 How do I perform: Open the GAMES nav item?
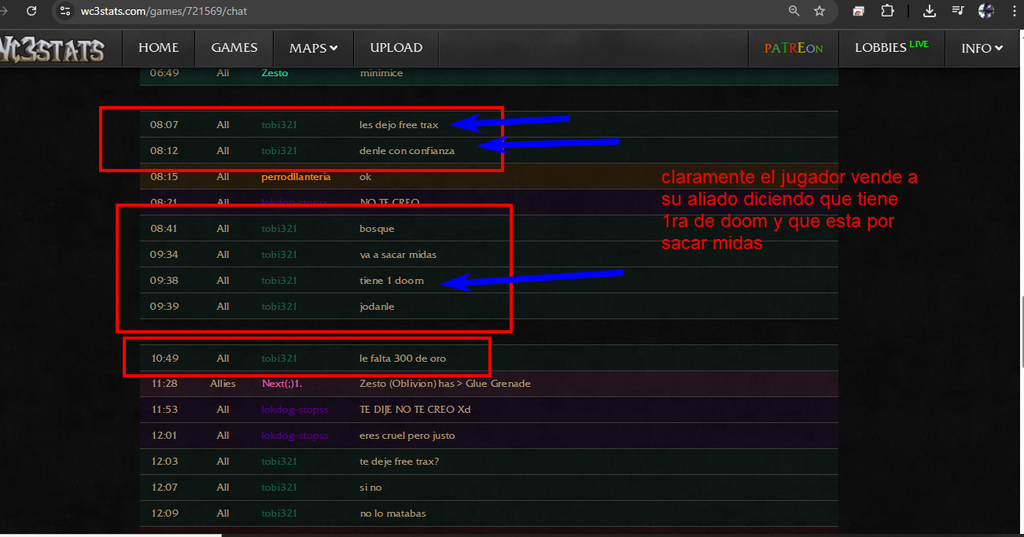pyautogui.click(x=234, y=48)
